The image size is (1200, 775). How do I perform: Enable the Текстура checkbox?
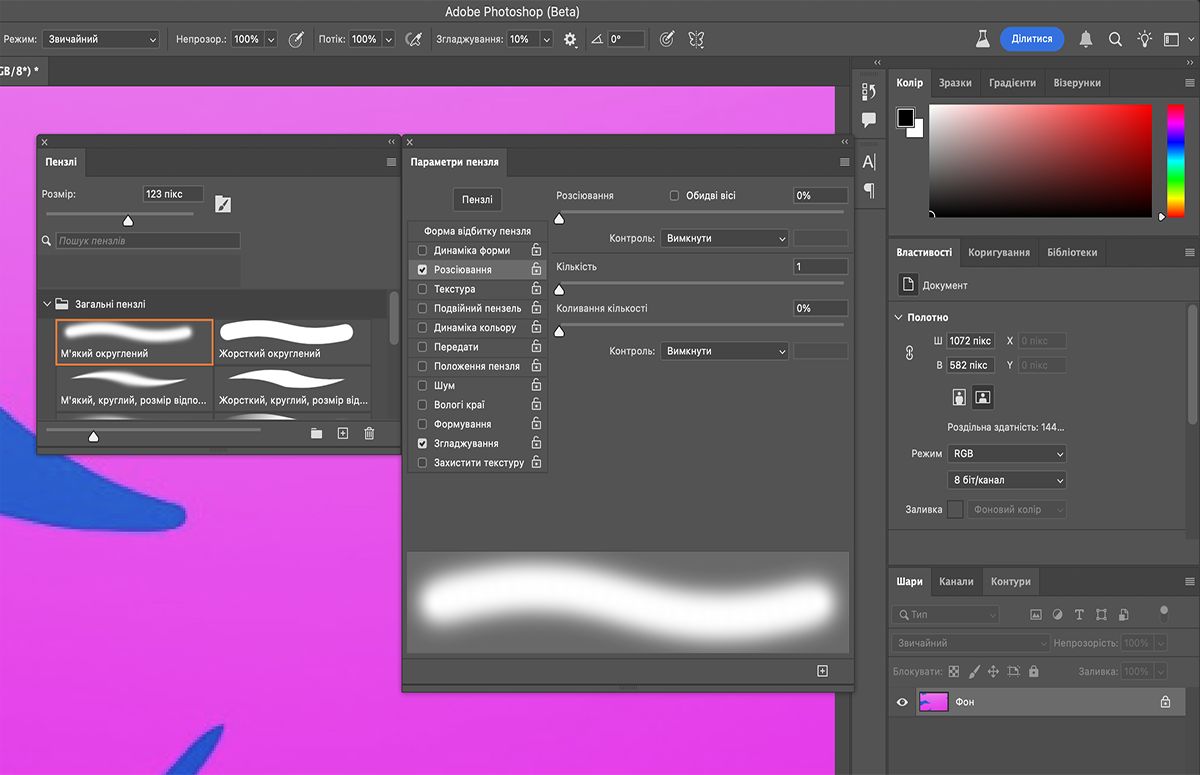click(x=422, y=289)
